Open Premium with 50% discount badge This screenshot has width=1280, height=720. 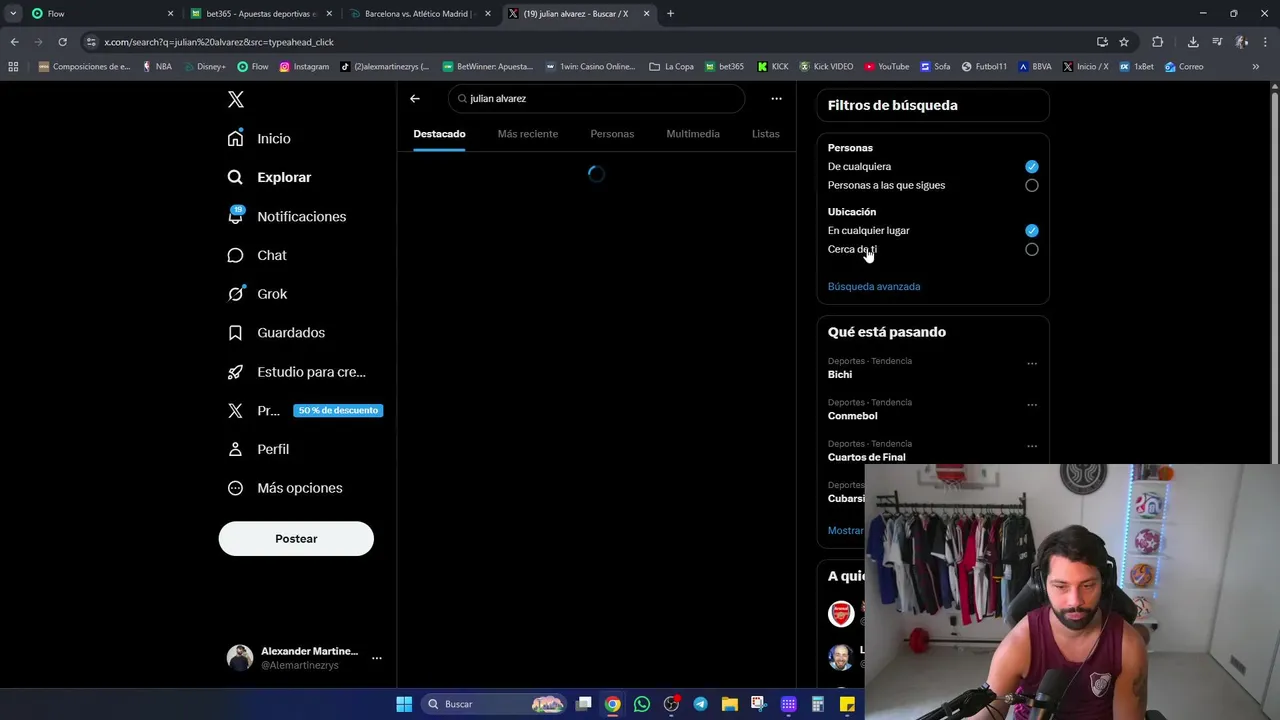pyautogui.click(x=304, y=410)
